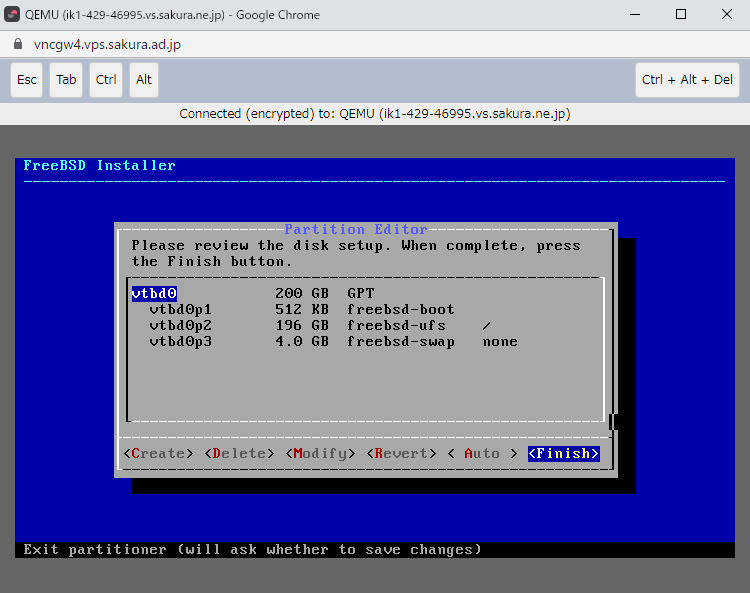Click the 'Partition Editor' dialog title

point(356,229)
